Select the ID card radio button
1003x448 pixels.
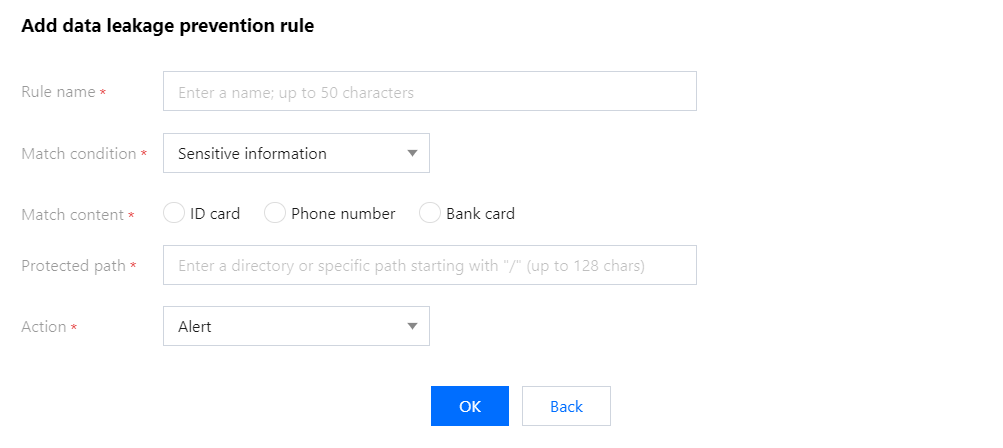(174, 213)
